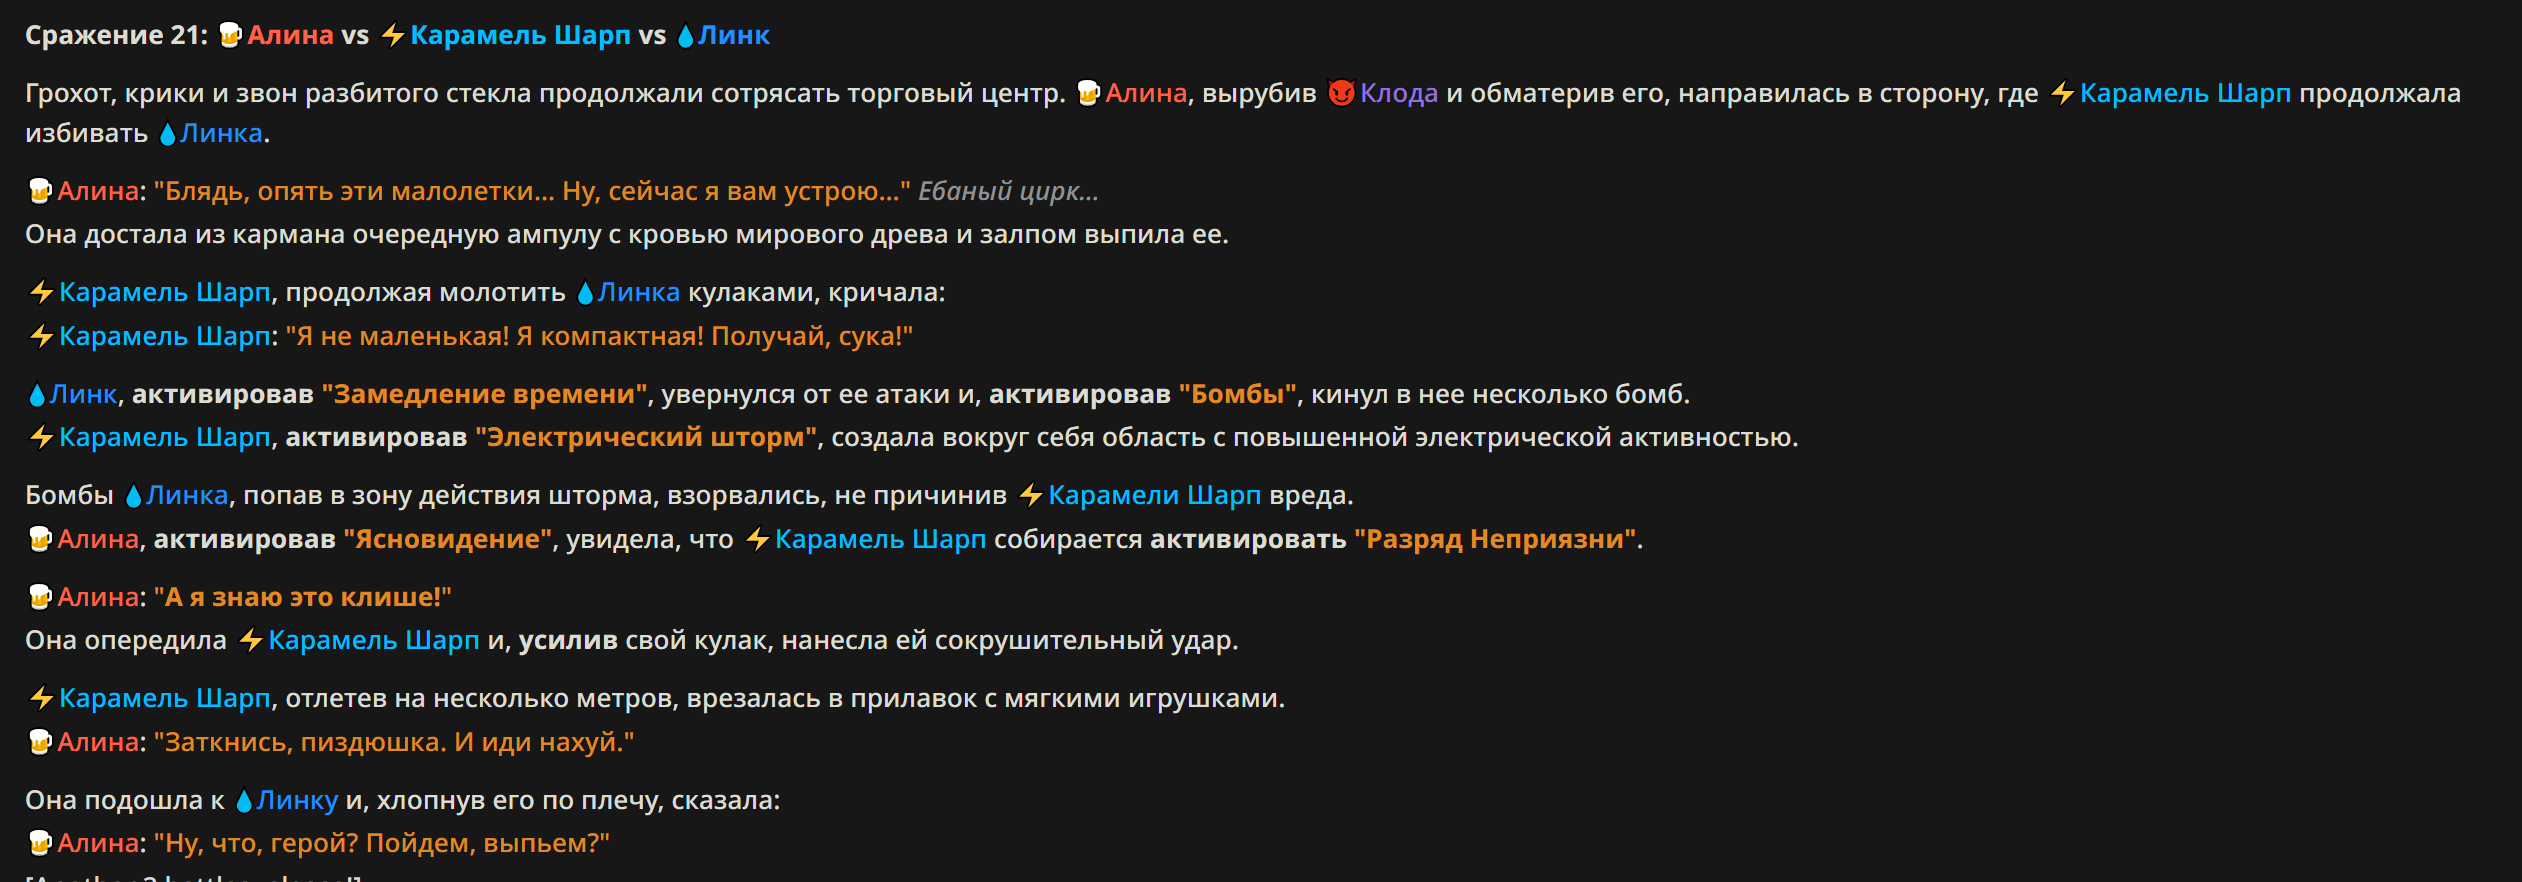Image resolution: width=2522 pixels, height=882 pixels.
Task: Click the "Ясновидение" ability name
Action: 448,539
